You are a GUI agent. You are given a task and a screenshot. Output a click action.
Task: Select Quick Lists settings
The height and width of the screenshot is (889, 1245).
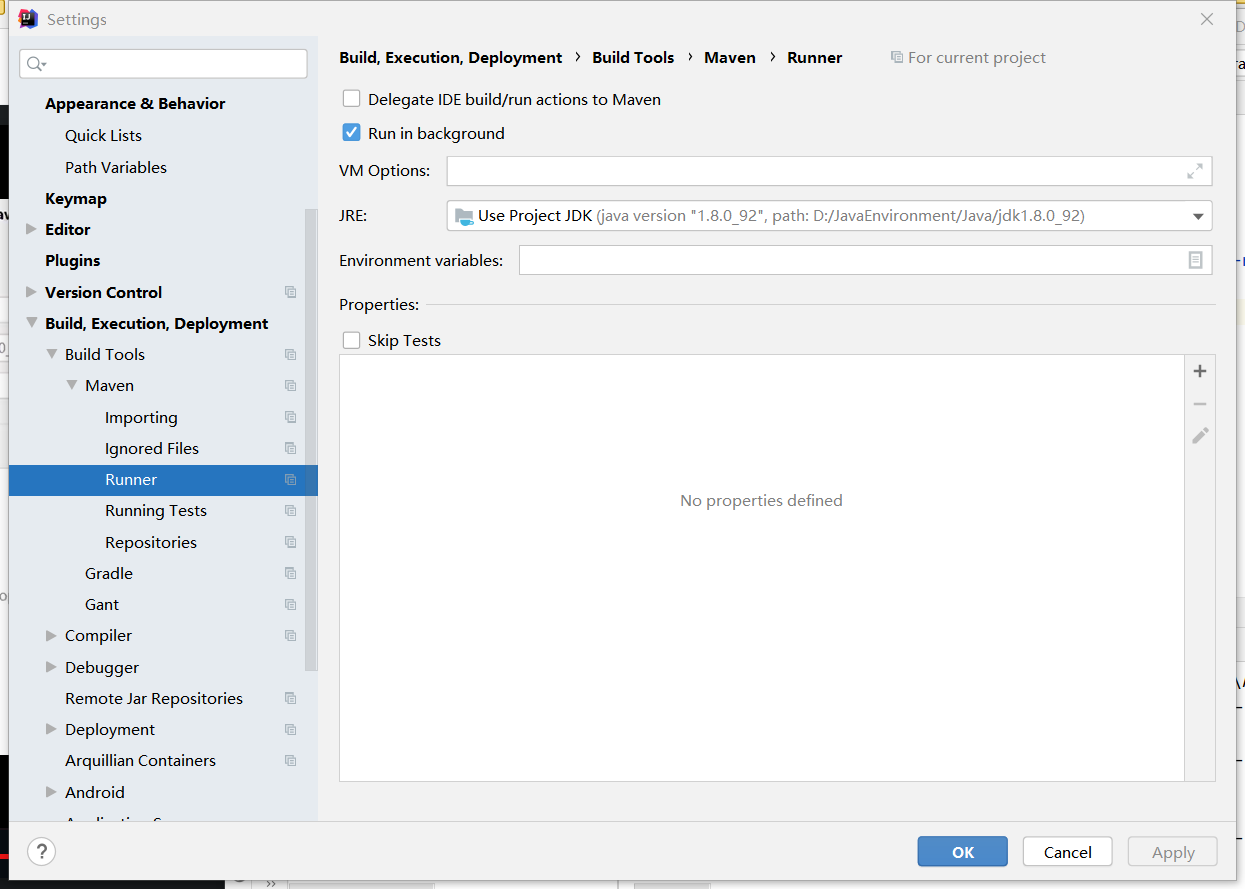click(x=103, y=135)
